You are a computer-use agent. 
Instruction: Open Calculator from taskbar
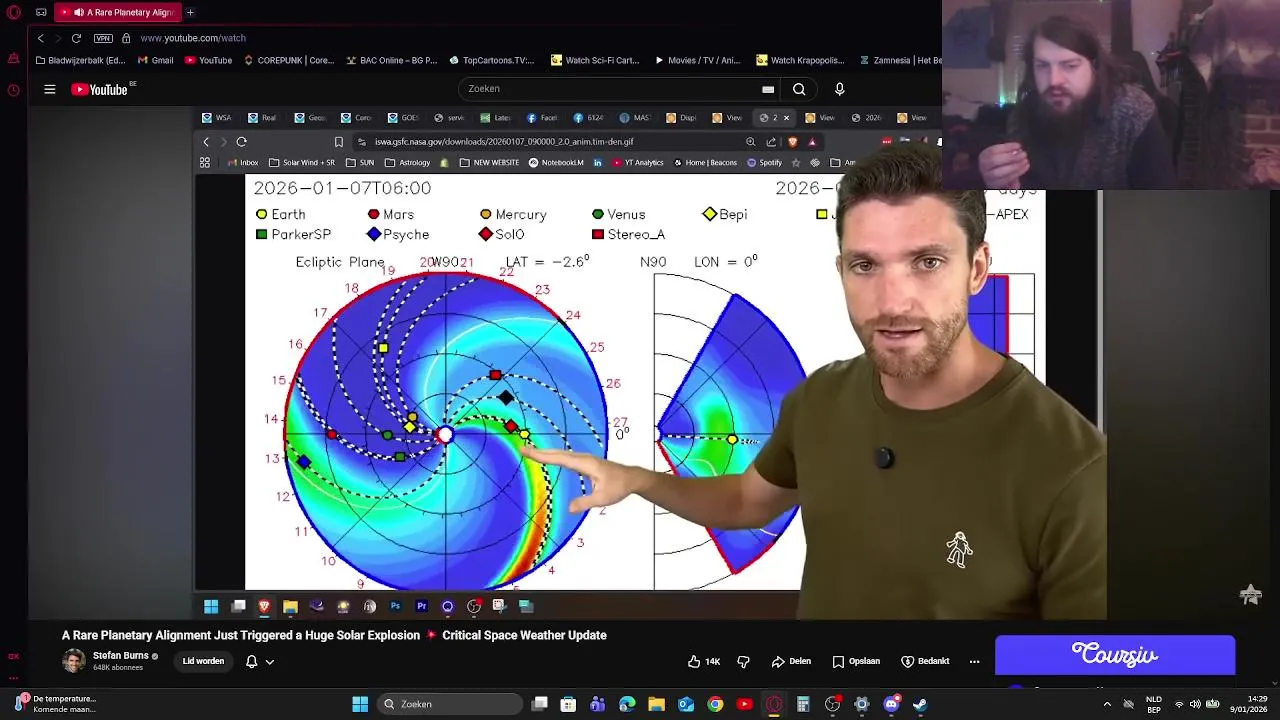click(803, 704)
